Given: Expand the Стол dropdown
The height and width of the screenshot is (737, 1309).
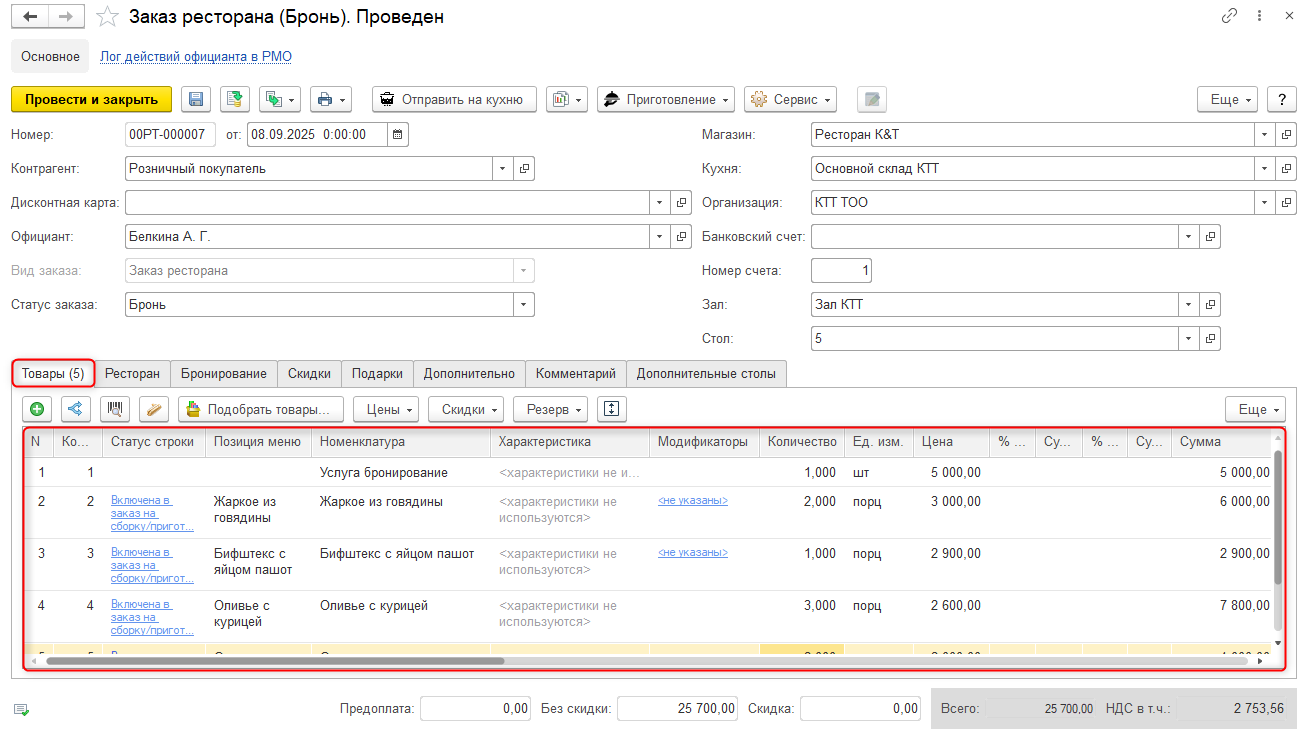Looking at the screenshot, I should 1188,339.
